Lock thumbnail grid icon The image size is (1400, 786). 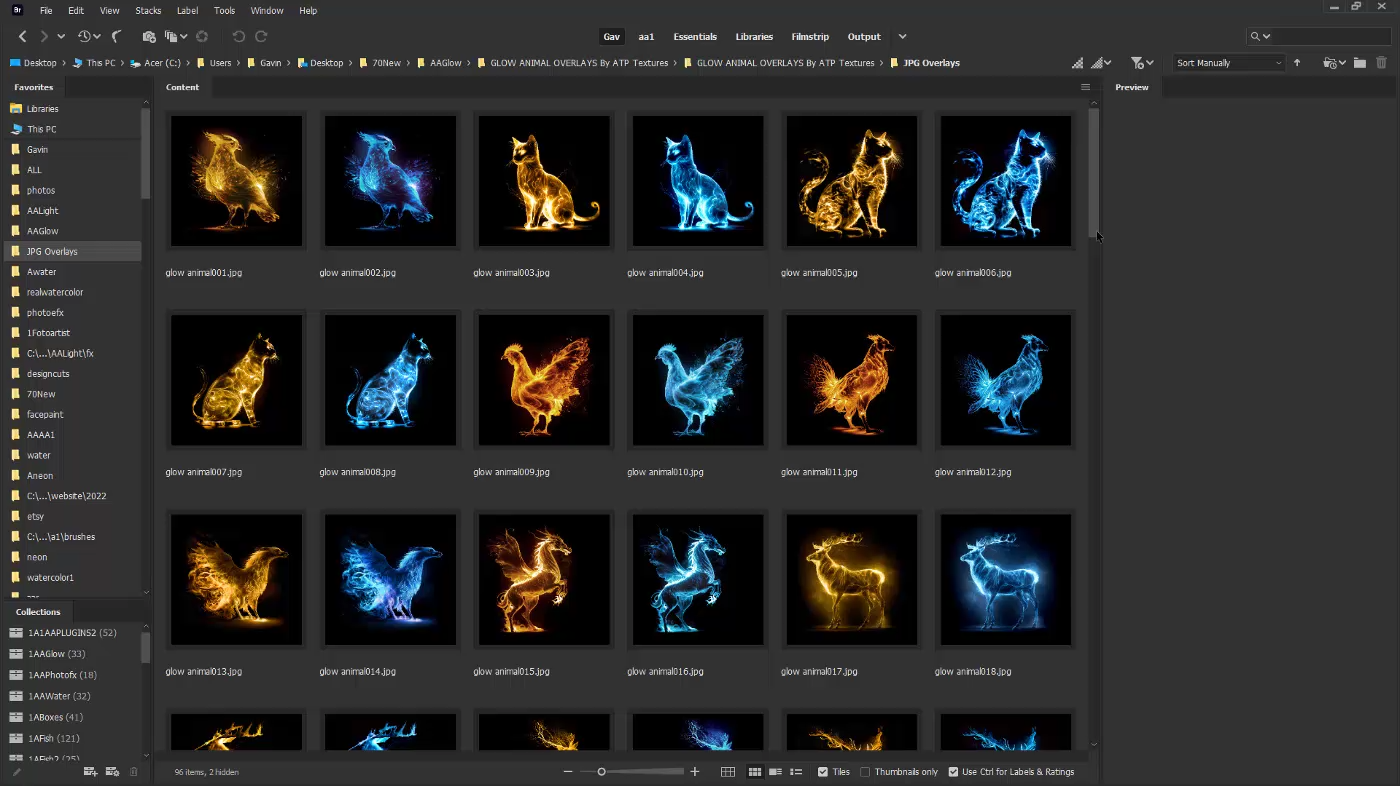pos(728,772)
